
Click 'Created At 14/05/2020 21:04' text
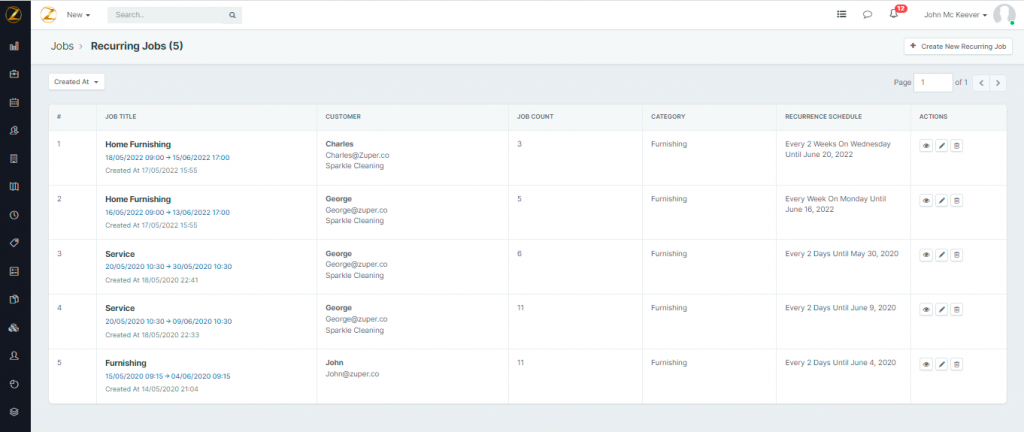tap(152, 389)
